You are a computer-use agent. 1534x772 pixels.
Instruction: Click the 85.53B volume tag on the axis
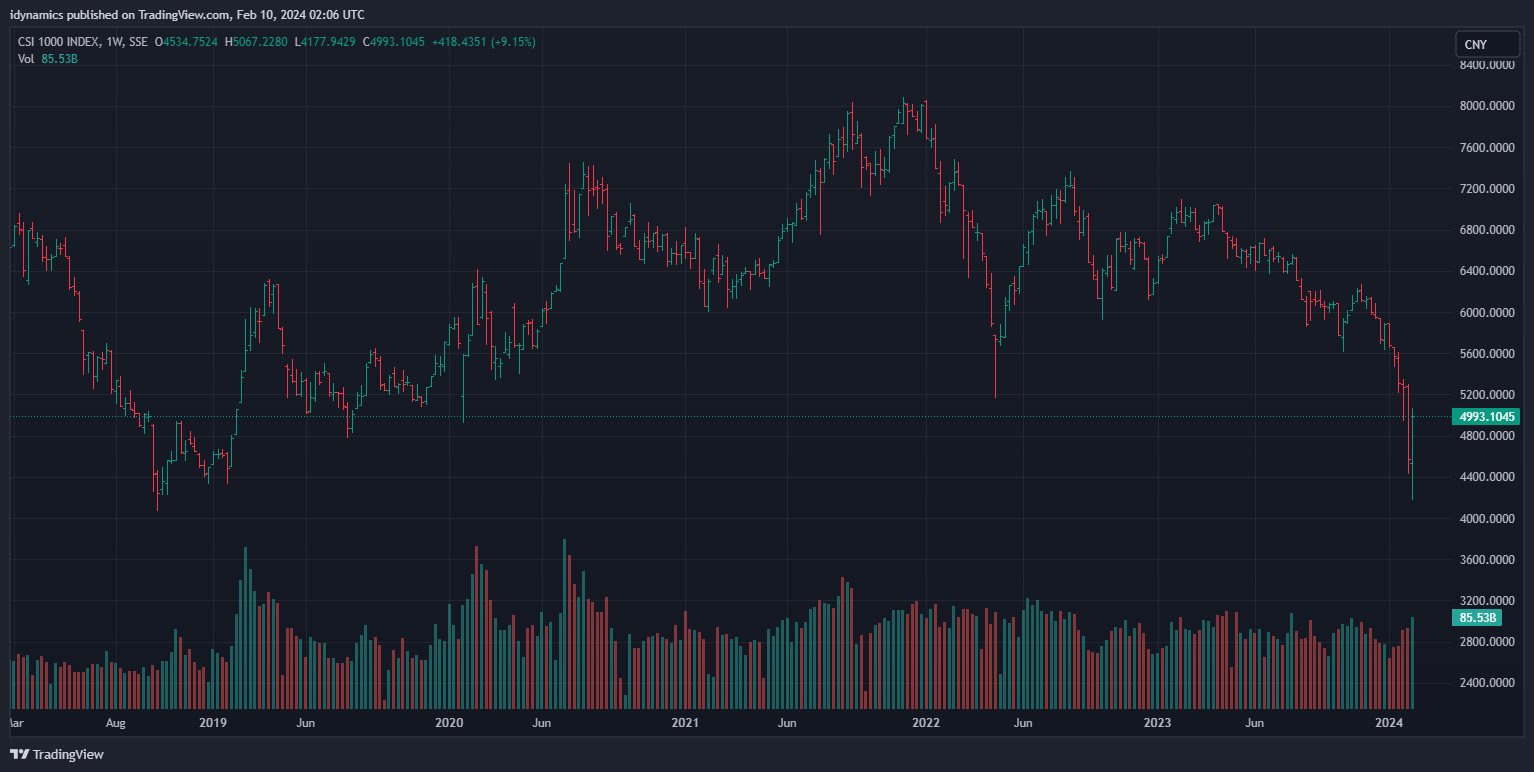pos(1480,618)
